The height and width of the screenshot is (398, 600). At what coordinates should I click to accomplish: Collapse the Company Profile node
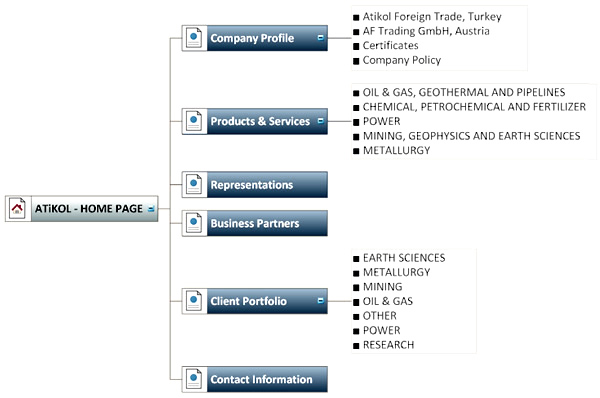click(x=321, y=38)
